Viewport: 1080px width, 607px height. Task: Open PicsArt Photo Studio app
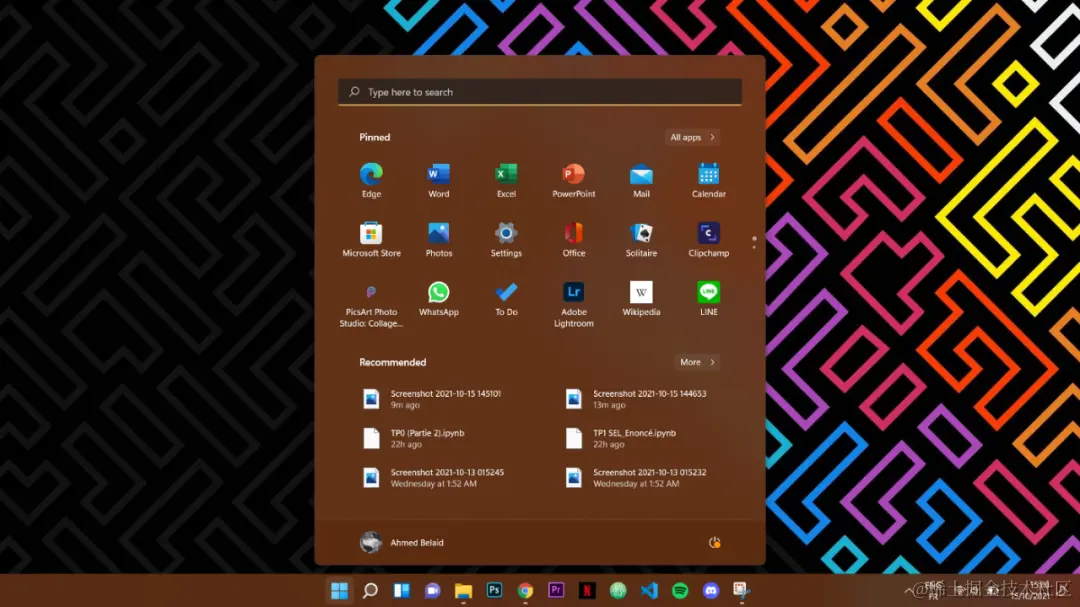click(371, 305)
